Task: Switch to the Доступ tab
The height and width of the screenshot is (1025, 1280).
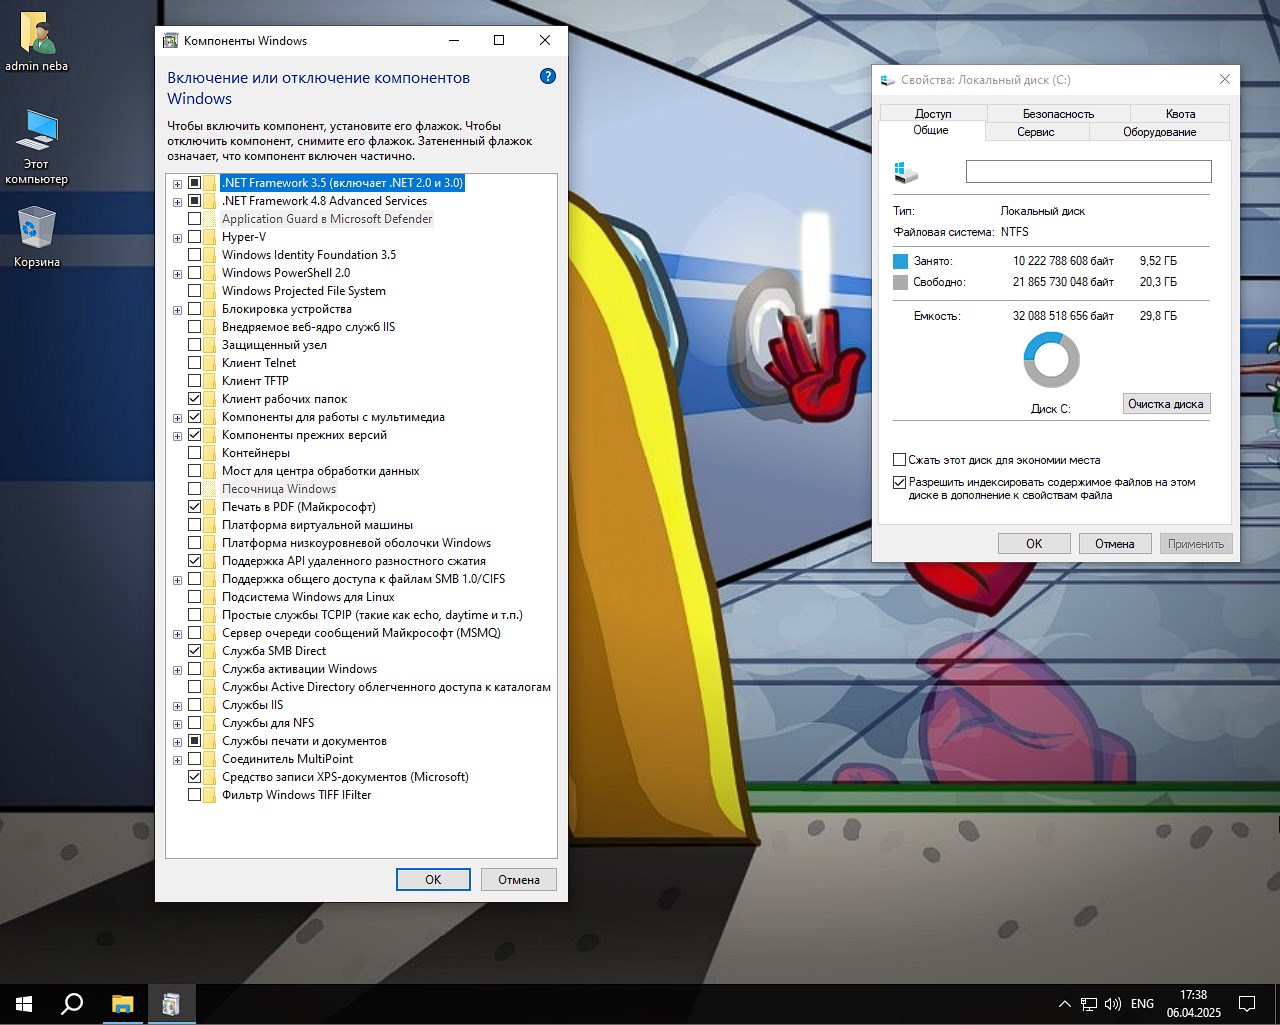Action: point(933,113)
